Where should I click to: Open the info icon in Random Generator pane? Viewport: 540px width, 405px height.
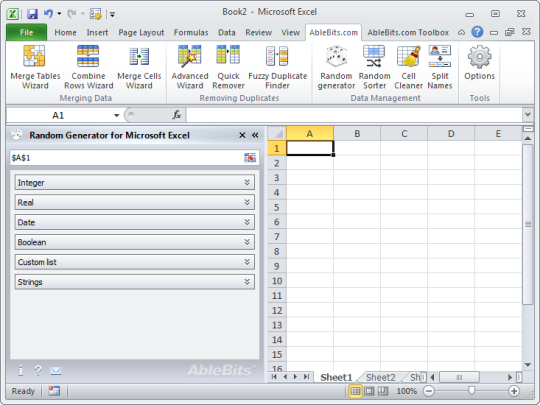pos(20,371)
